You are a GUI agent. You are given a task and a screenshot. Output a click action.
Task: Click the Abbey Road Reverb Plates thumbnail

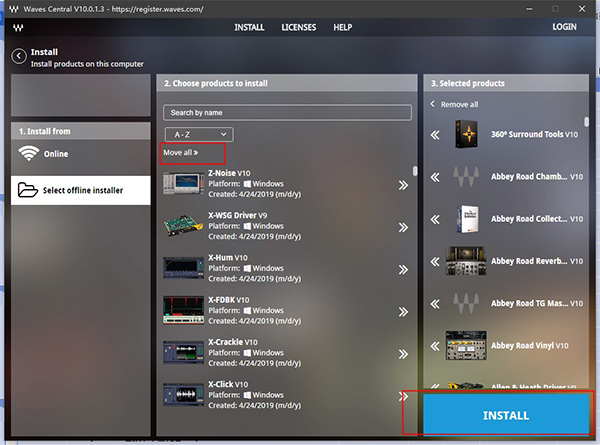[466, 261]
